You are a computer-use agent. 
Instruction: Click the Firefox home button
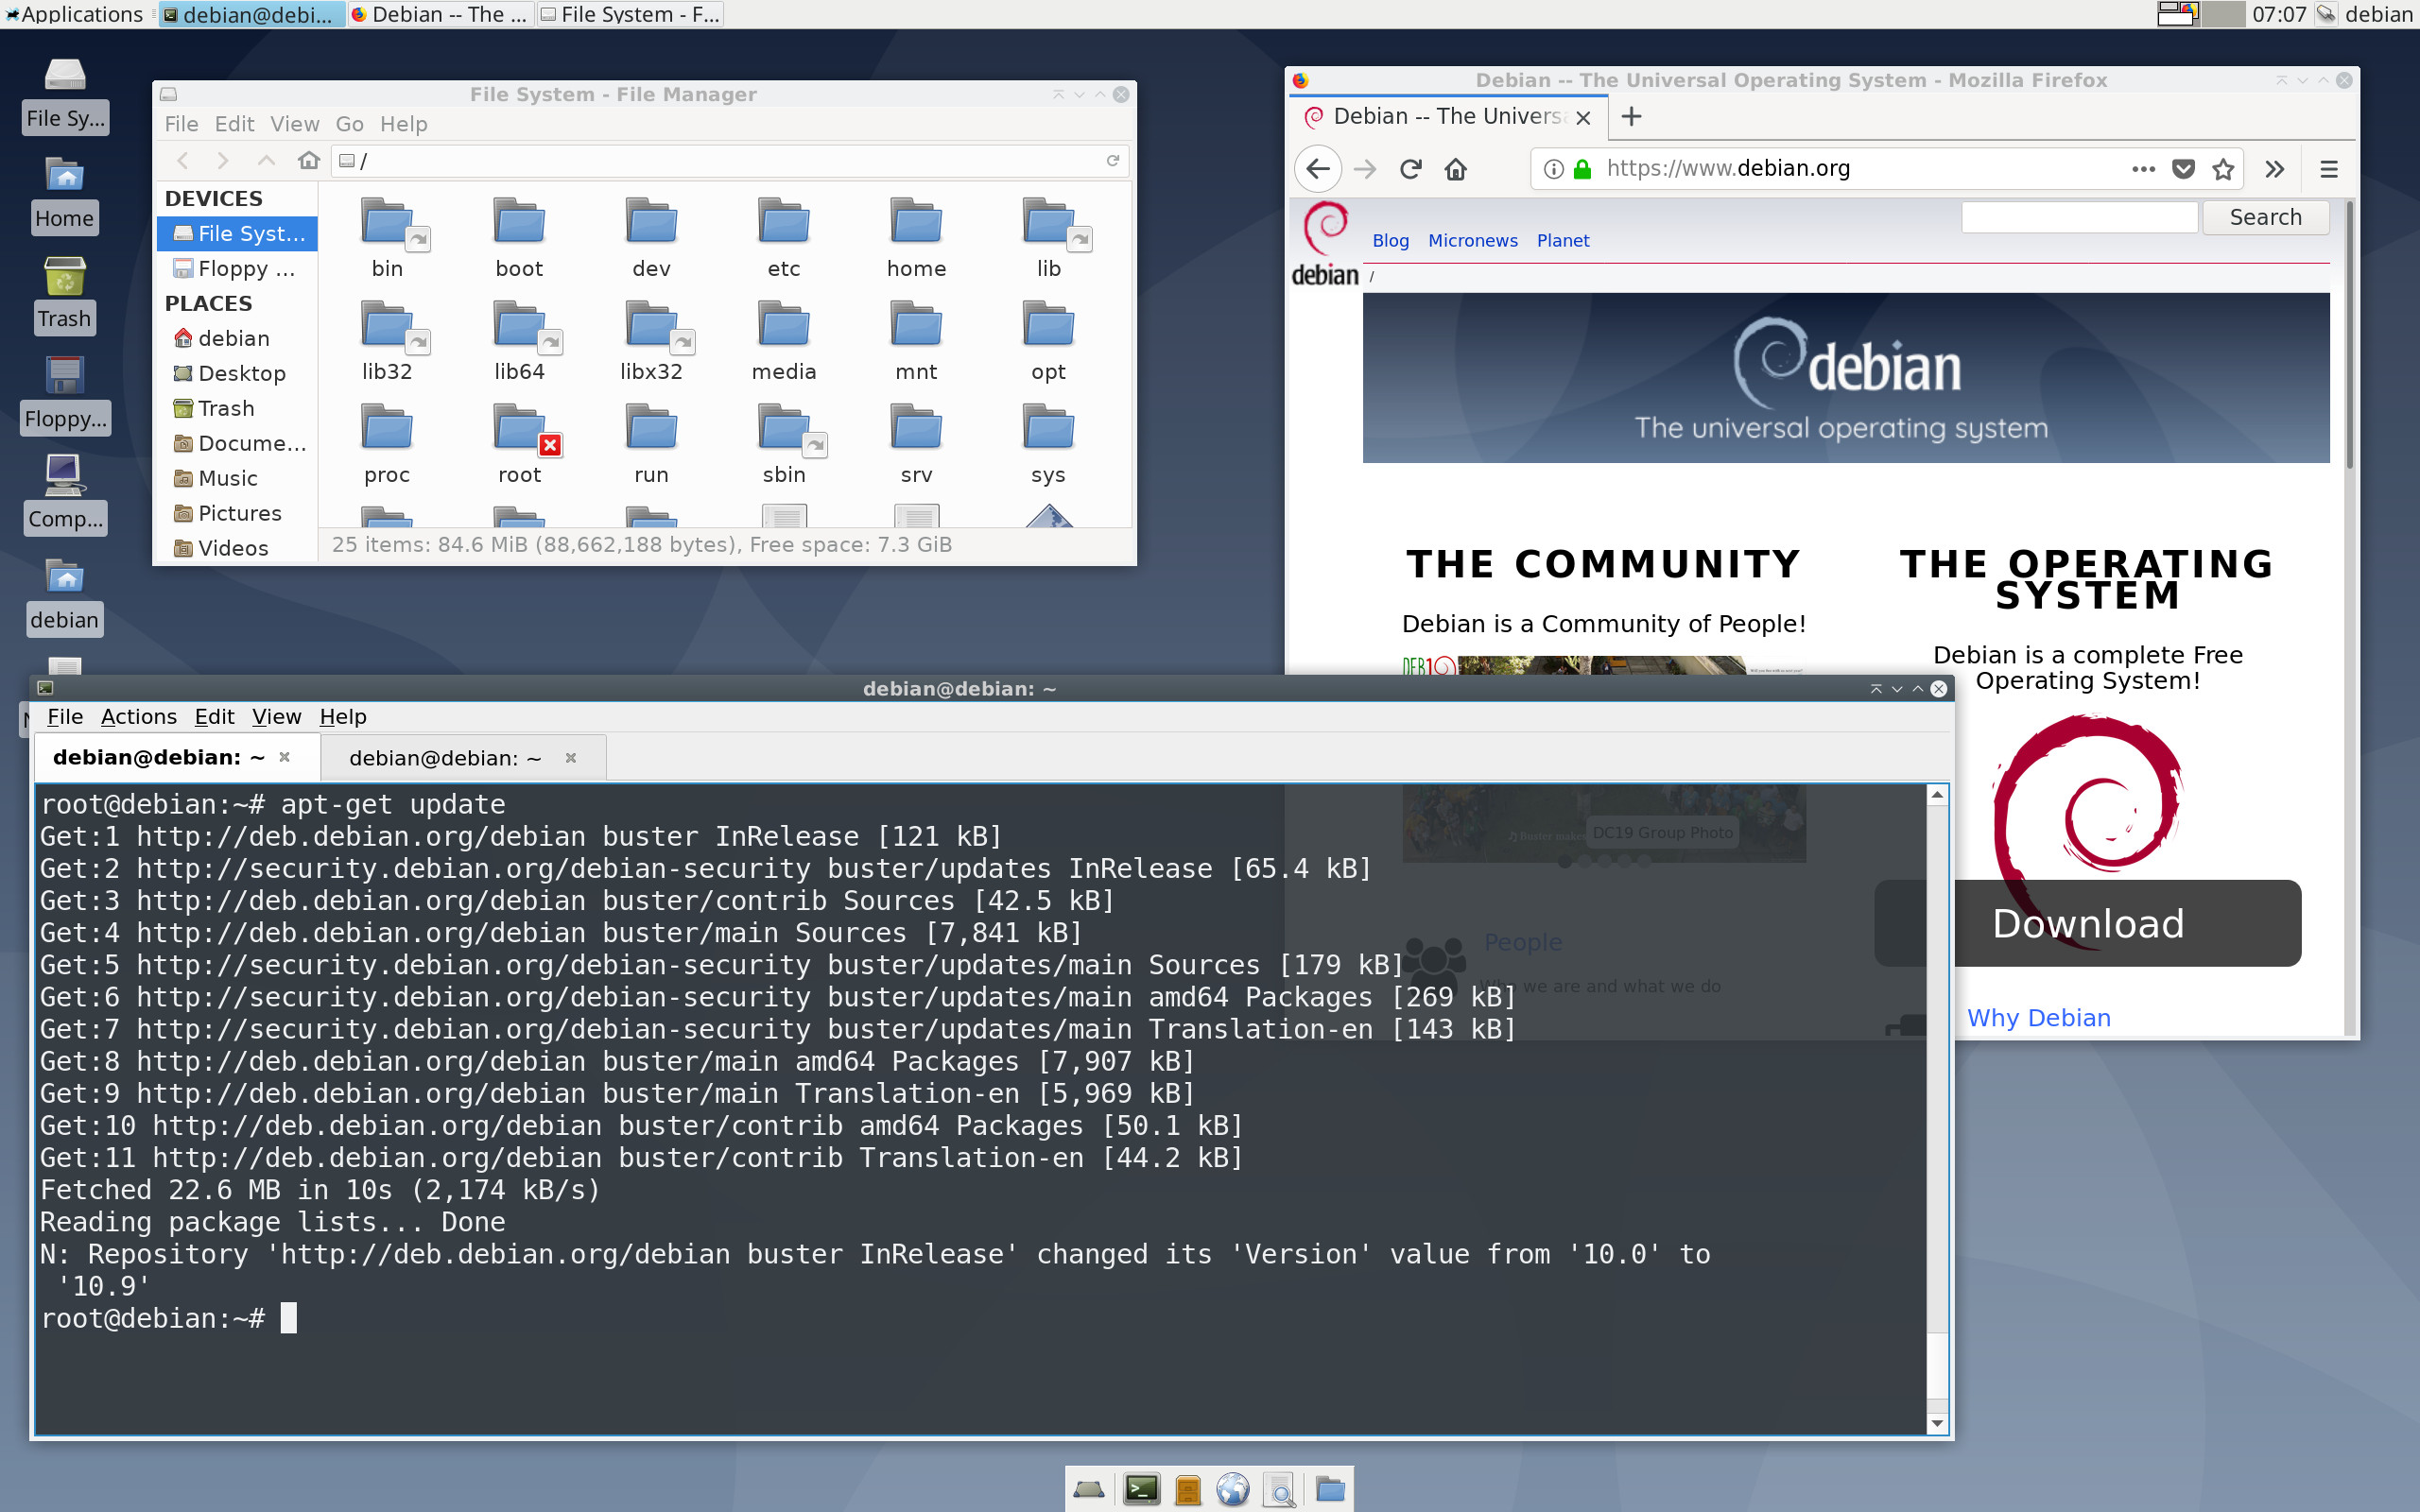click(1456, 169)
